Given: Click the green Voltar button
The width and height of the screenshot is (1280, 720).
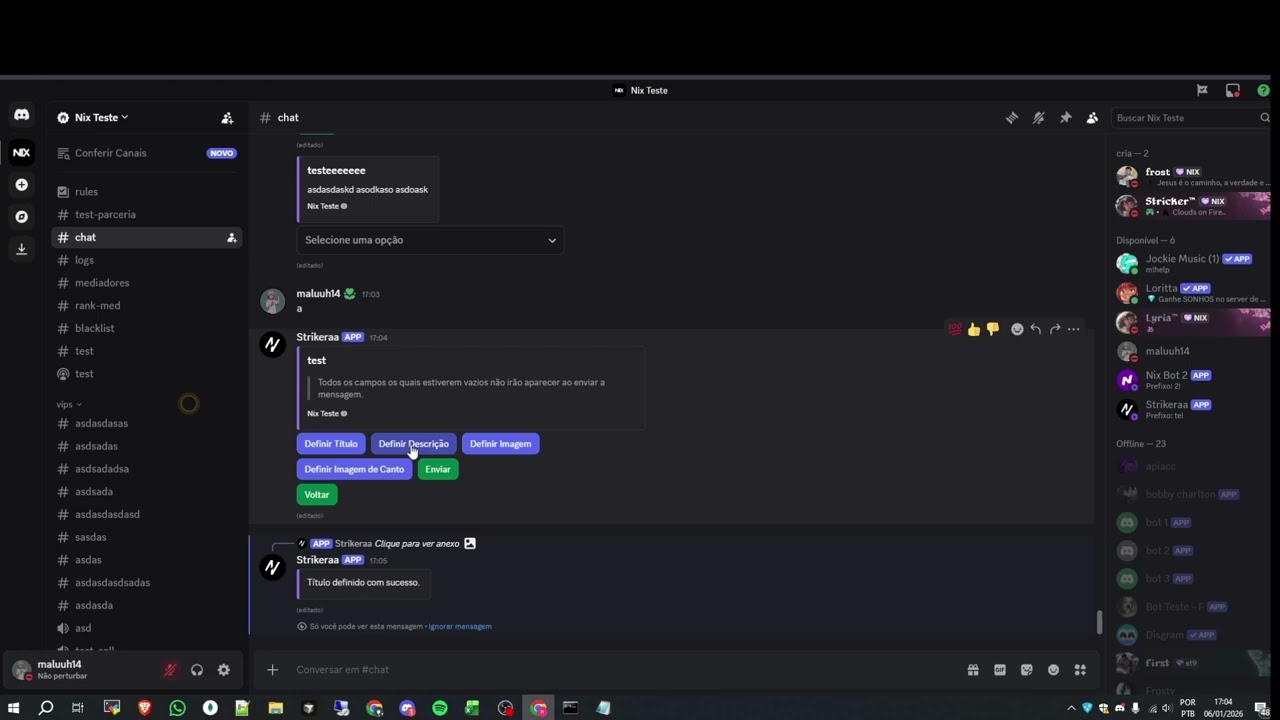Looking at the screenshot, I should pyautogui.click(x=317, y=495).
